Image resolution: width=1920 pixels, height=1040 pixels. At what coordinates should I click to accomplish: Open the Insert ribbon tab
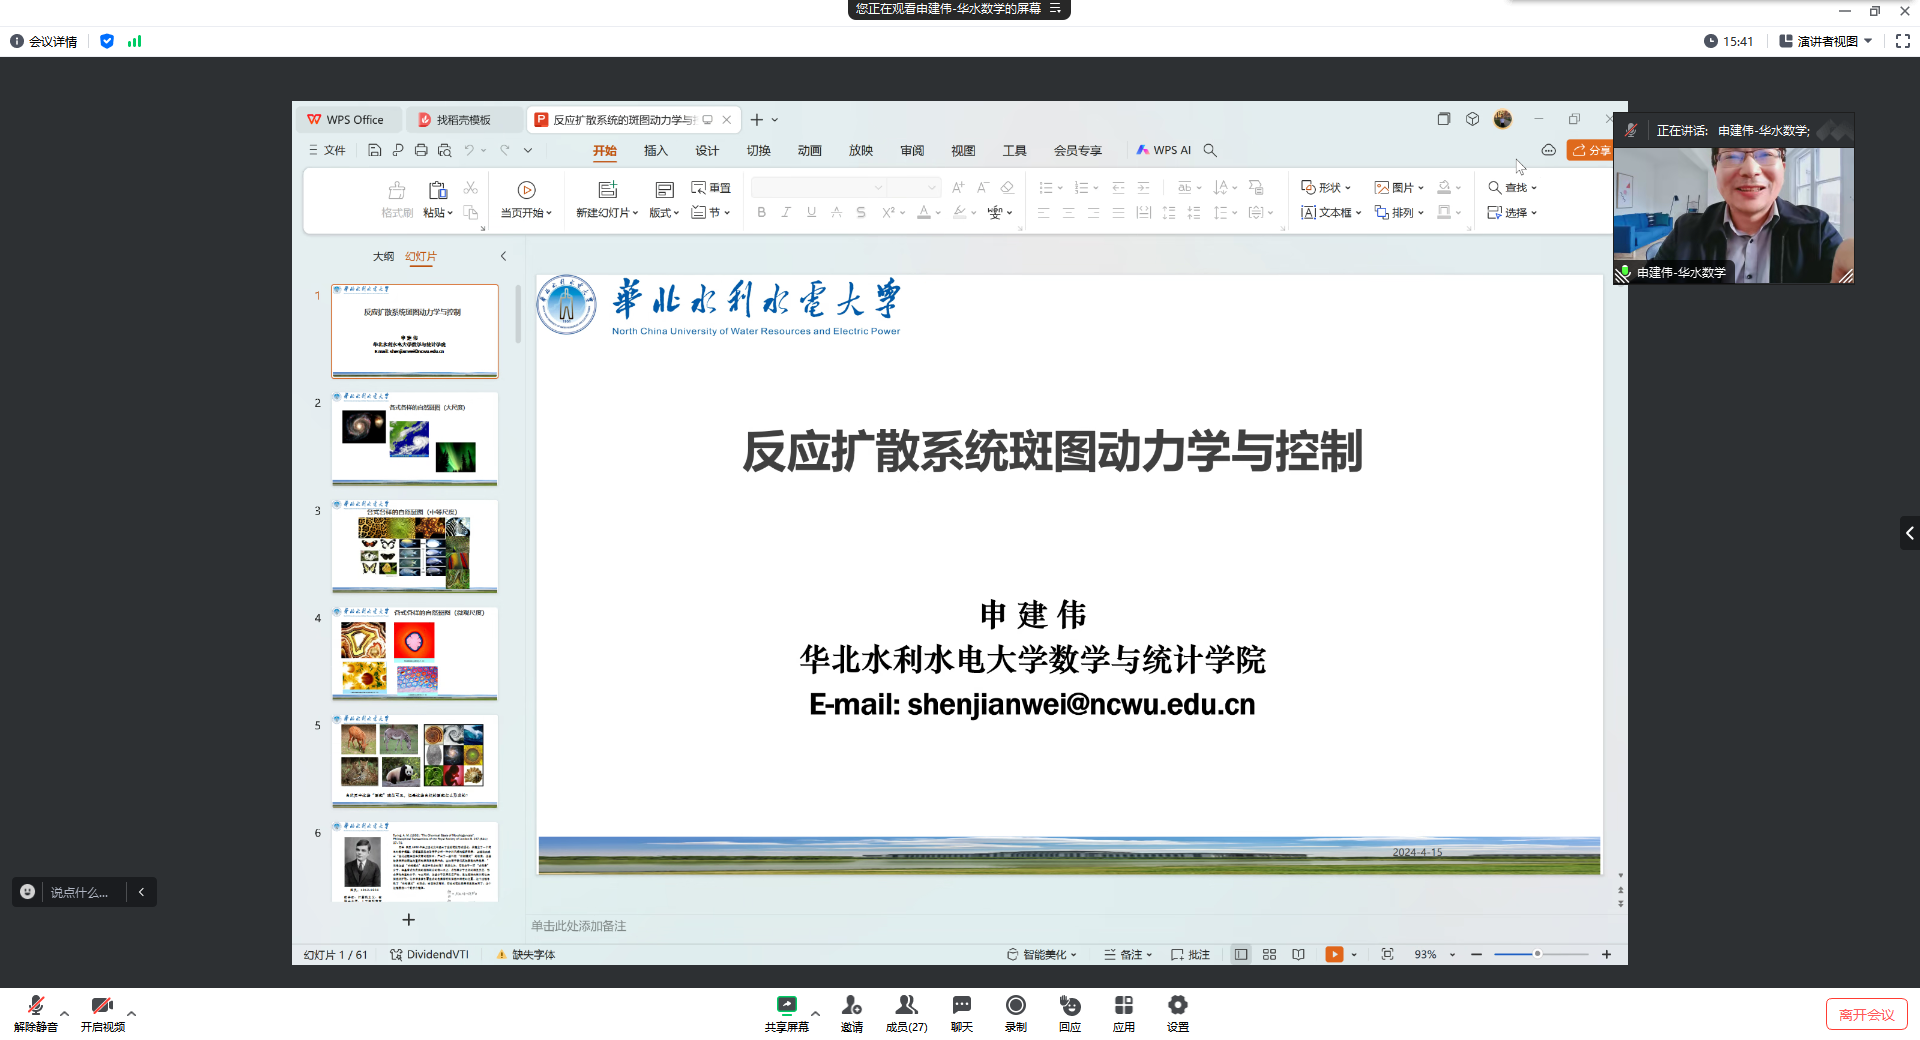(x=655, y=150)
